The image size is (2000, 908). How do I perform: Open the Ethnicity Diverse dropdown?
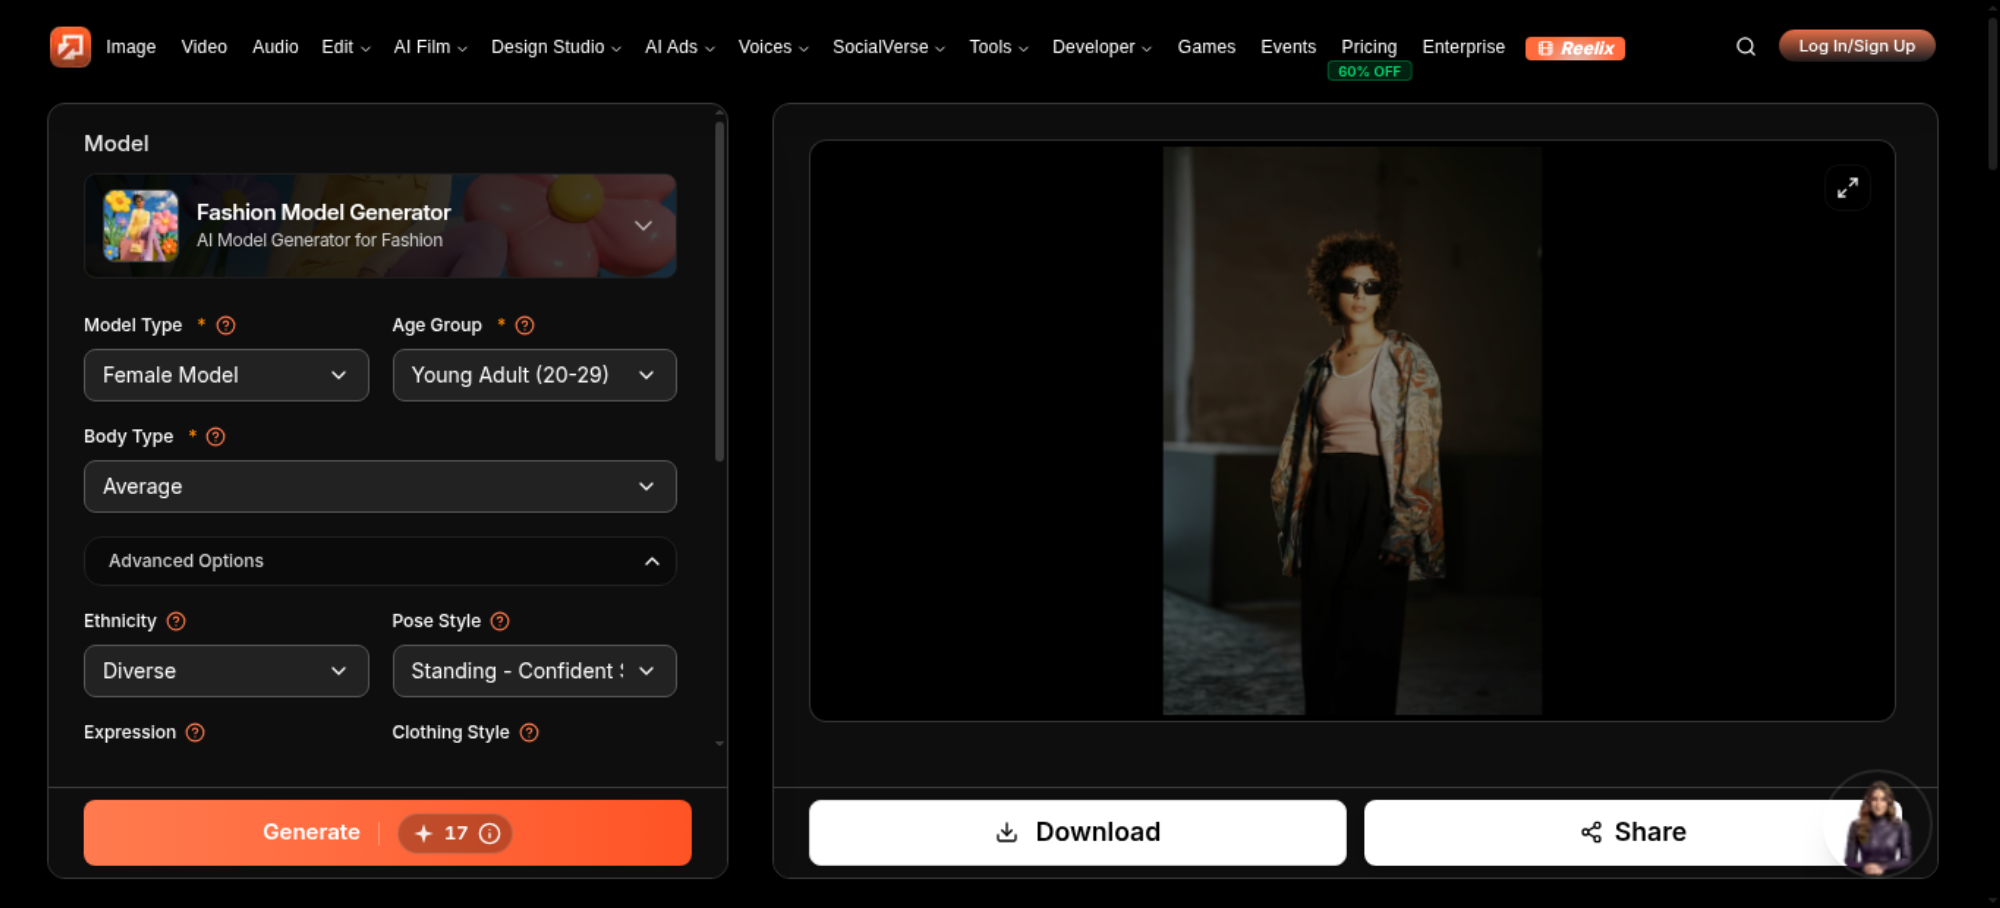pos(226,671)
